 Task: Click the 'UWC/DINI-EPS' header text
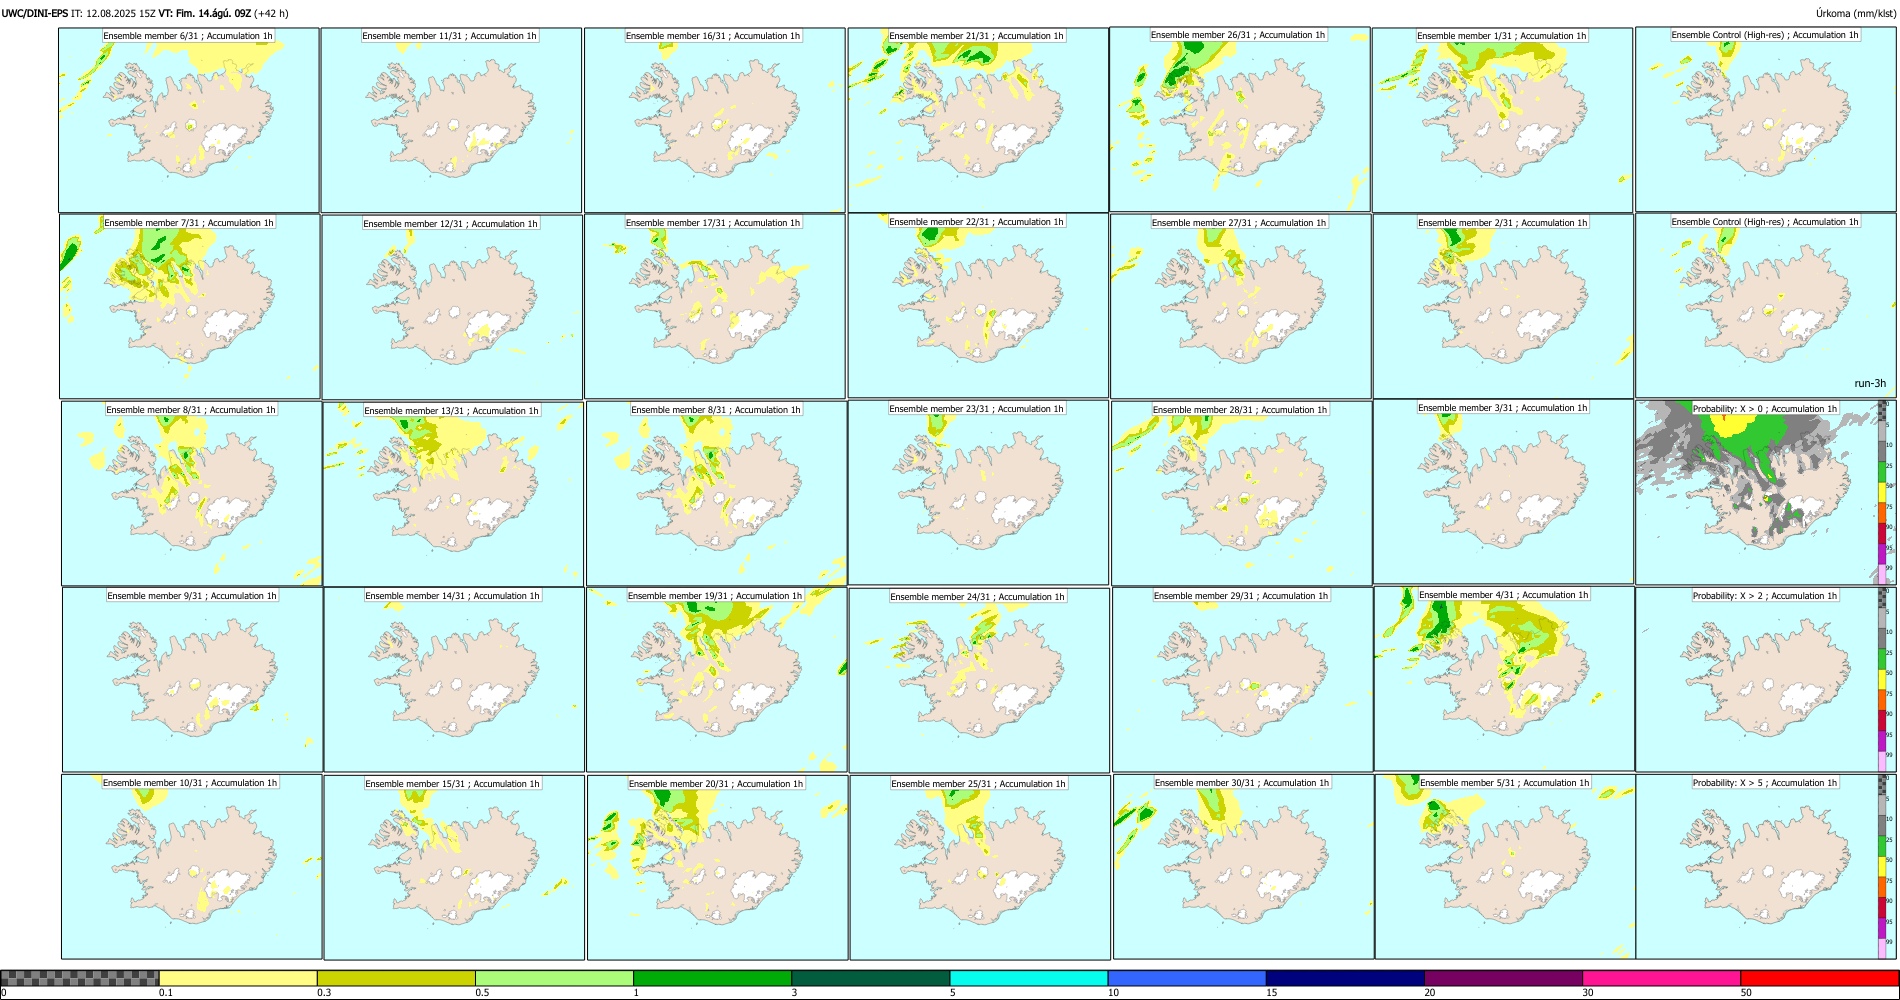[35, 13]
